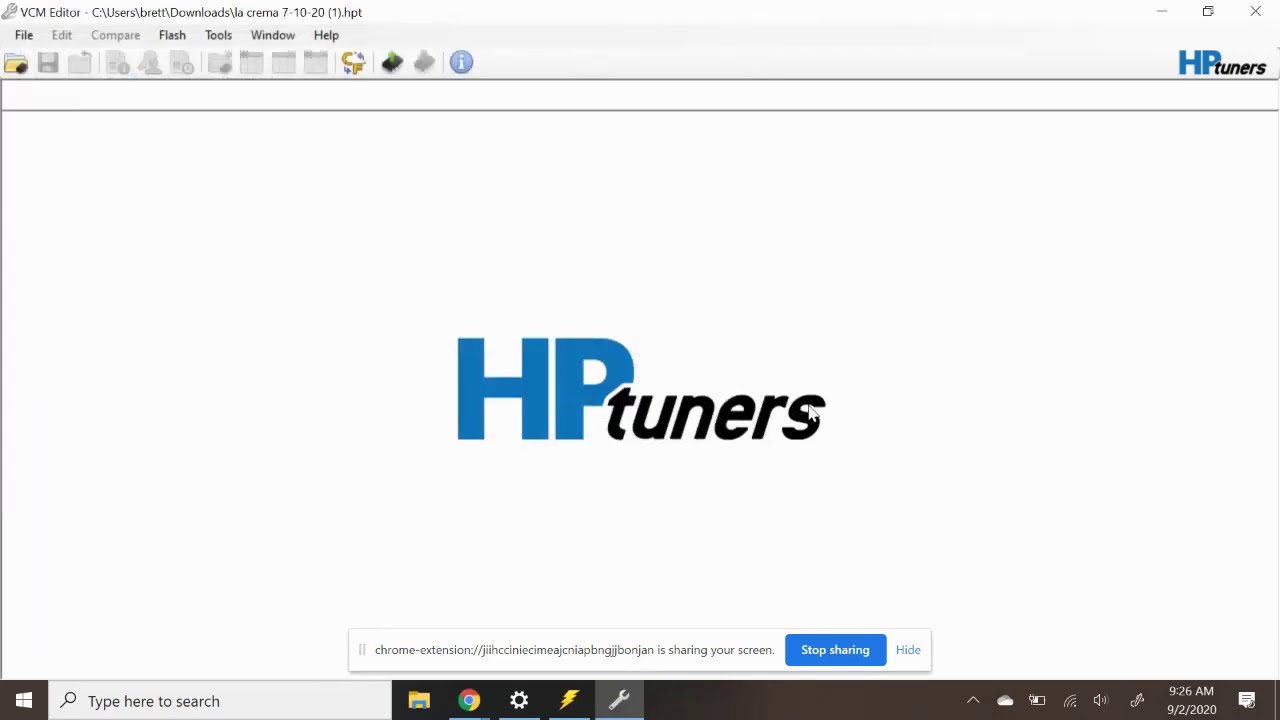Click the greyed-out person silhouette toolbar icon
Image resolution: width=1280 pixels, height=720 pixels.
(x=150, y=63)
